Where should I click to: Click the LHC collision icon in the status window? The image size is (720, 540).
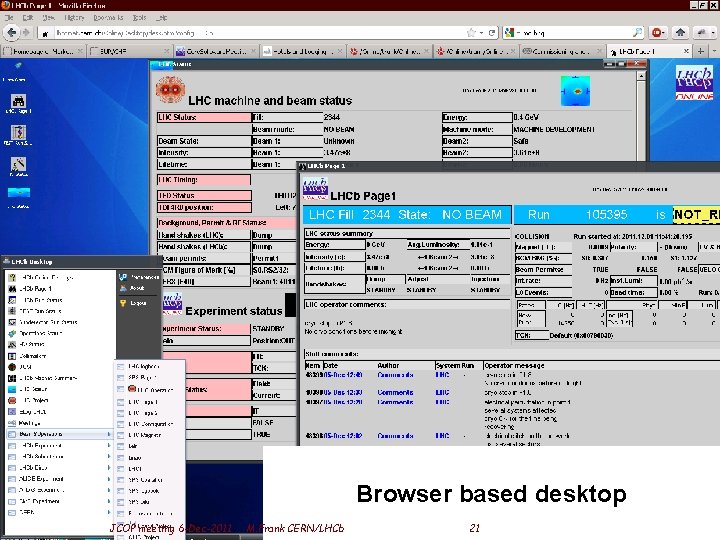[x=170, y=88]
